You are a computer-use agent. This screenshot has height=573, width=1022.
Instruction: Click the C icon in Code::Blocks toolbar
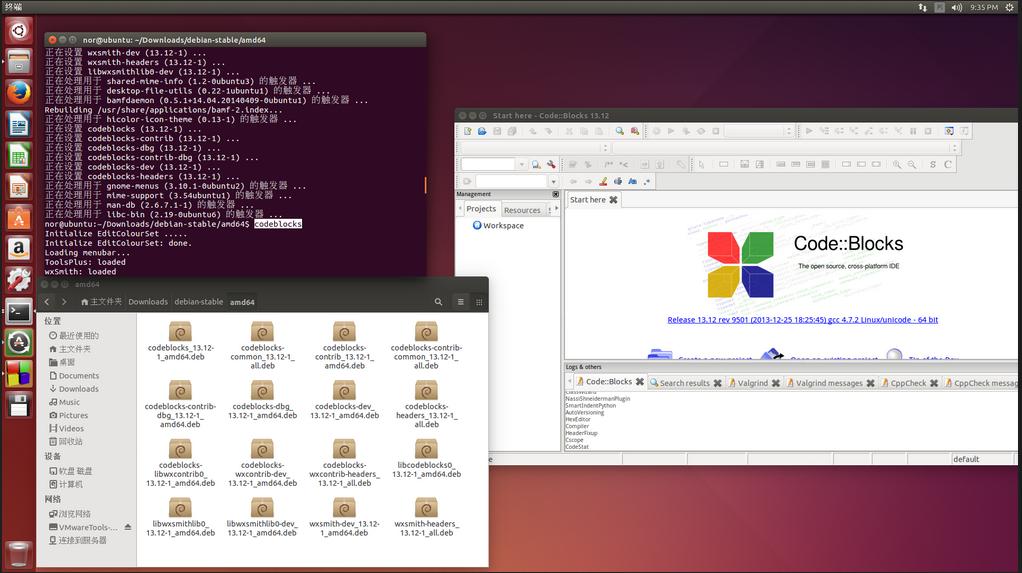[948, 164]
